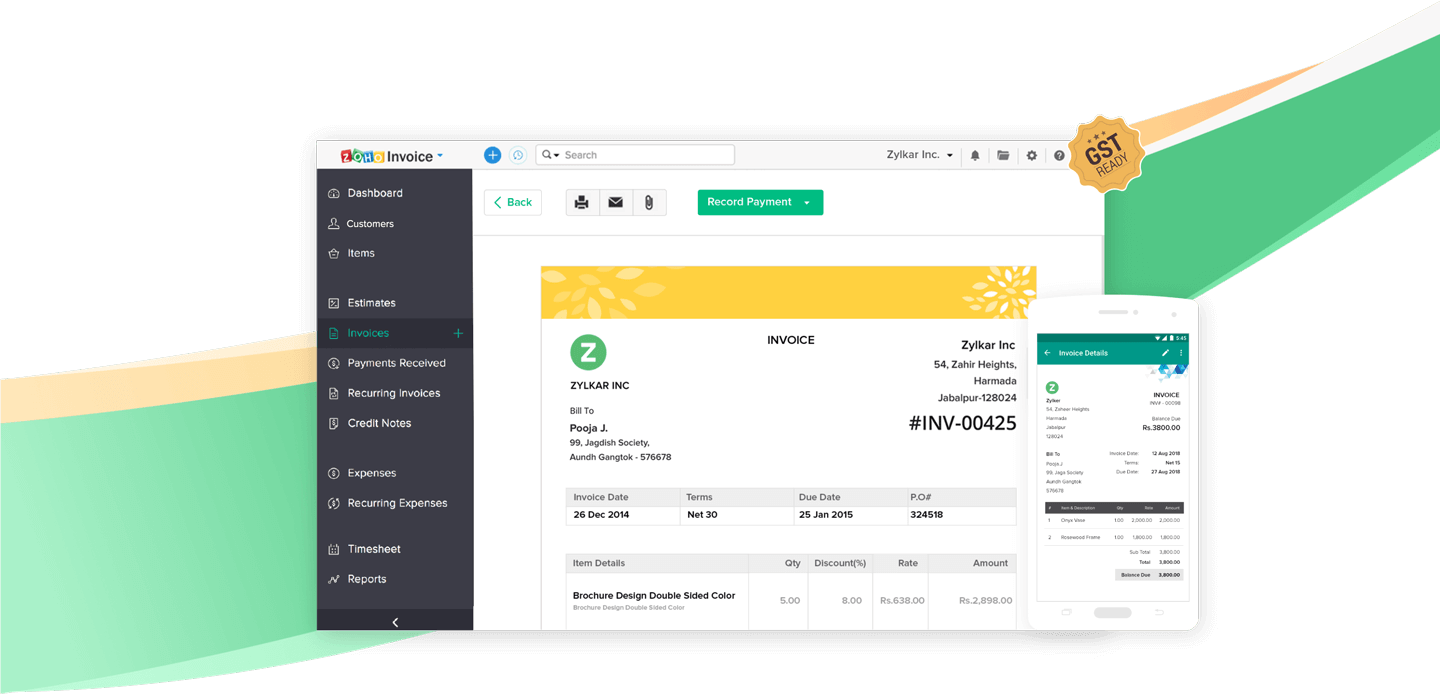The width and height of the screenshot is (1440, 694).
Task: Add a new invoice with the sidebar plus icon
Action: 458,333
